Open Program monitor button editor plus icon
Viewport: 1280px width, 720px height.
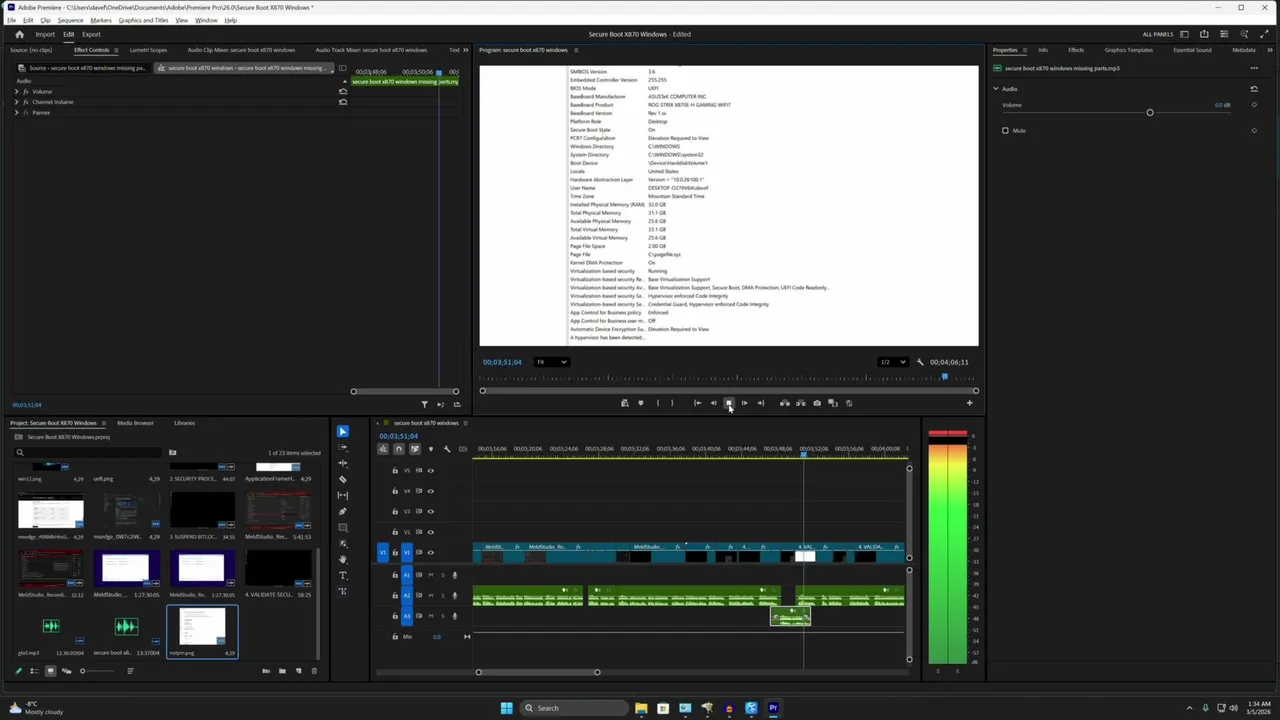(970, 403)
